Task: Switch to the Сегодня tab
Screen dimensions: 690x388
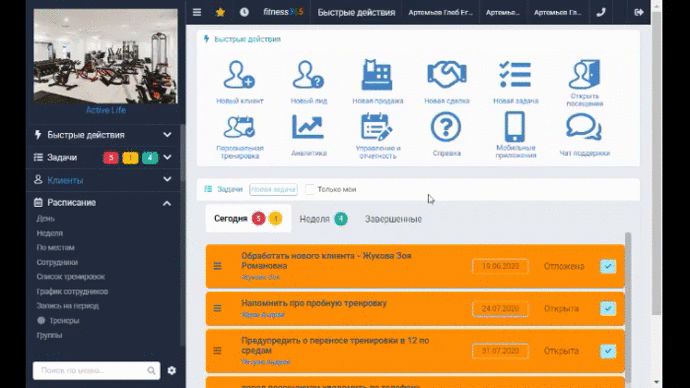Action: pyautogui.click(x=248, y=219)
